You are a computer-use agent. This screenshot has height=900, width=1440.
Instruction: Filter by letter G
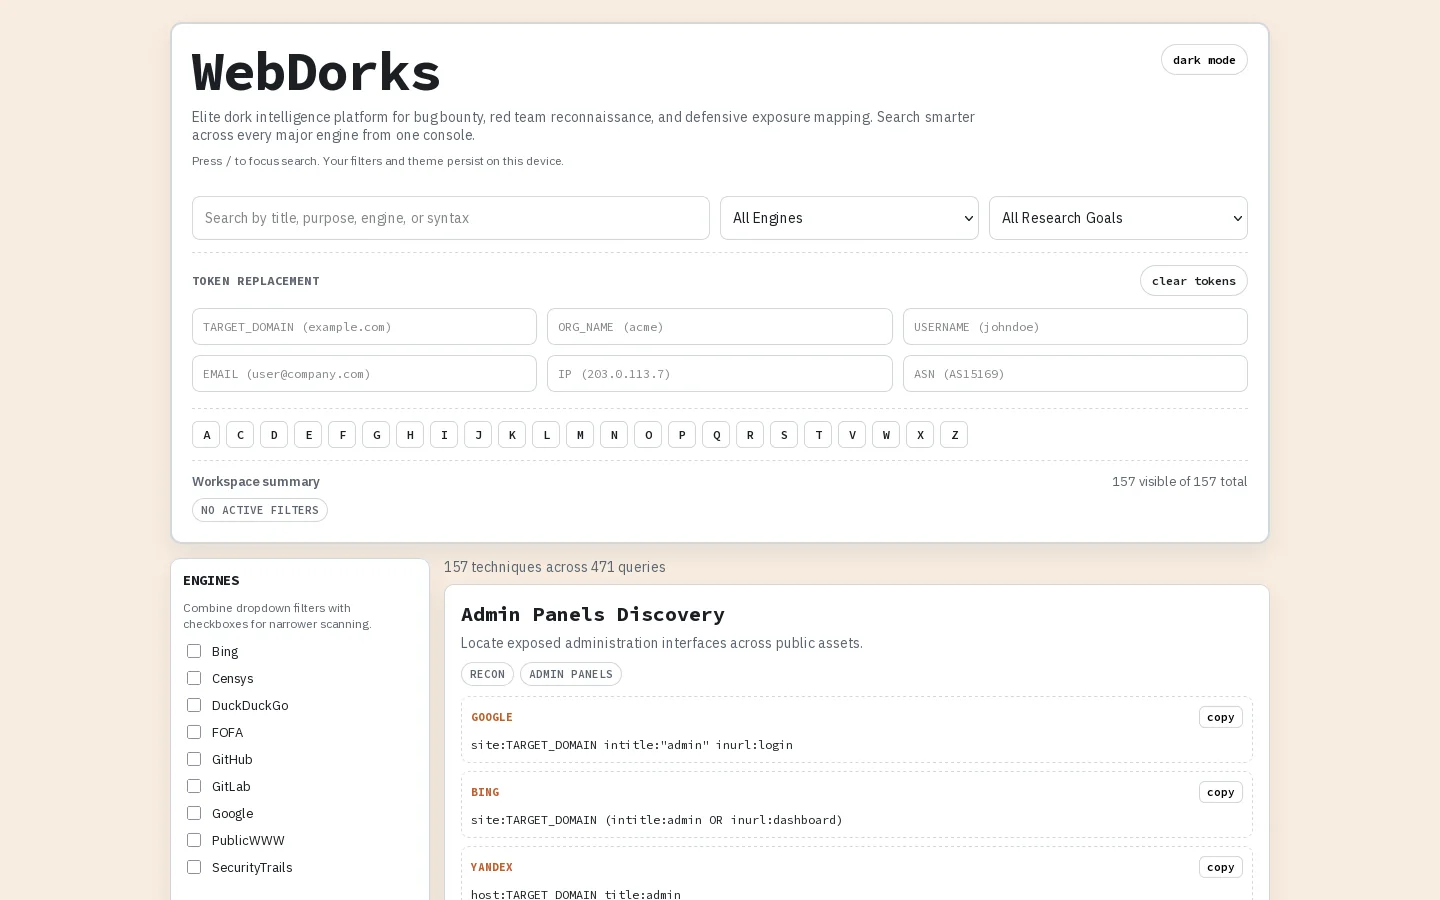tap(376, 435)
